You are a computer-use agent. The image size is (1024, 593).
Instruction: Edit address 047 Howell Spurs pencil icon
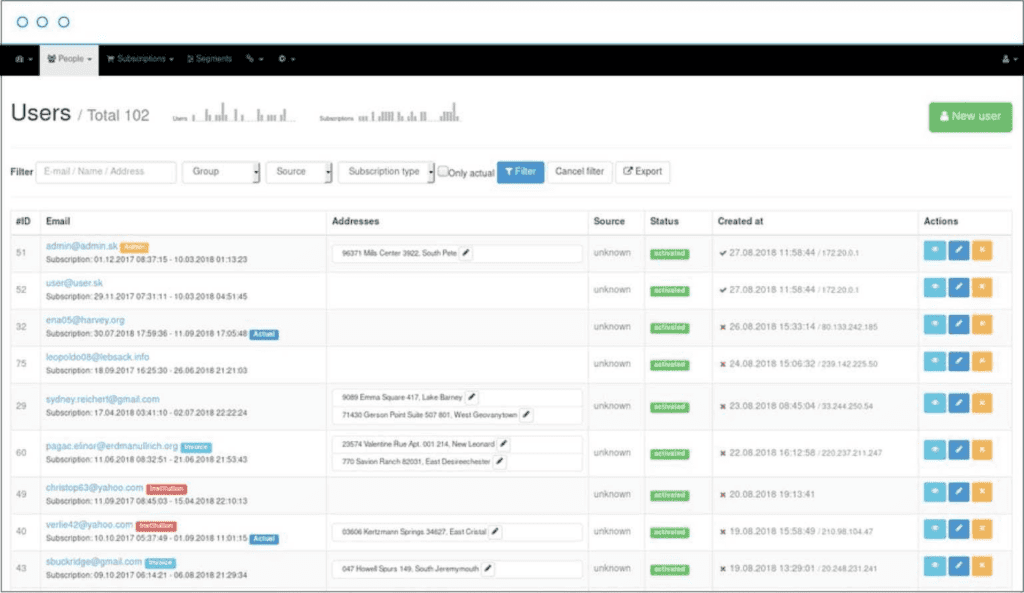coord(488,569)
